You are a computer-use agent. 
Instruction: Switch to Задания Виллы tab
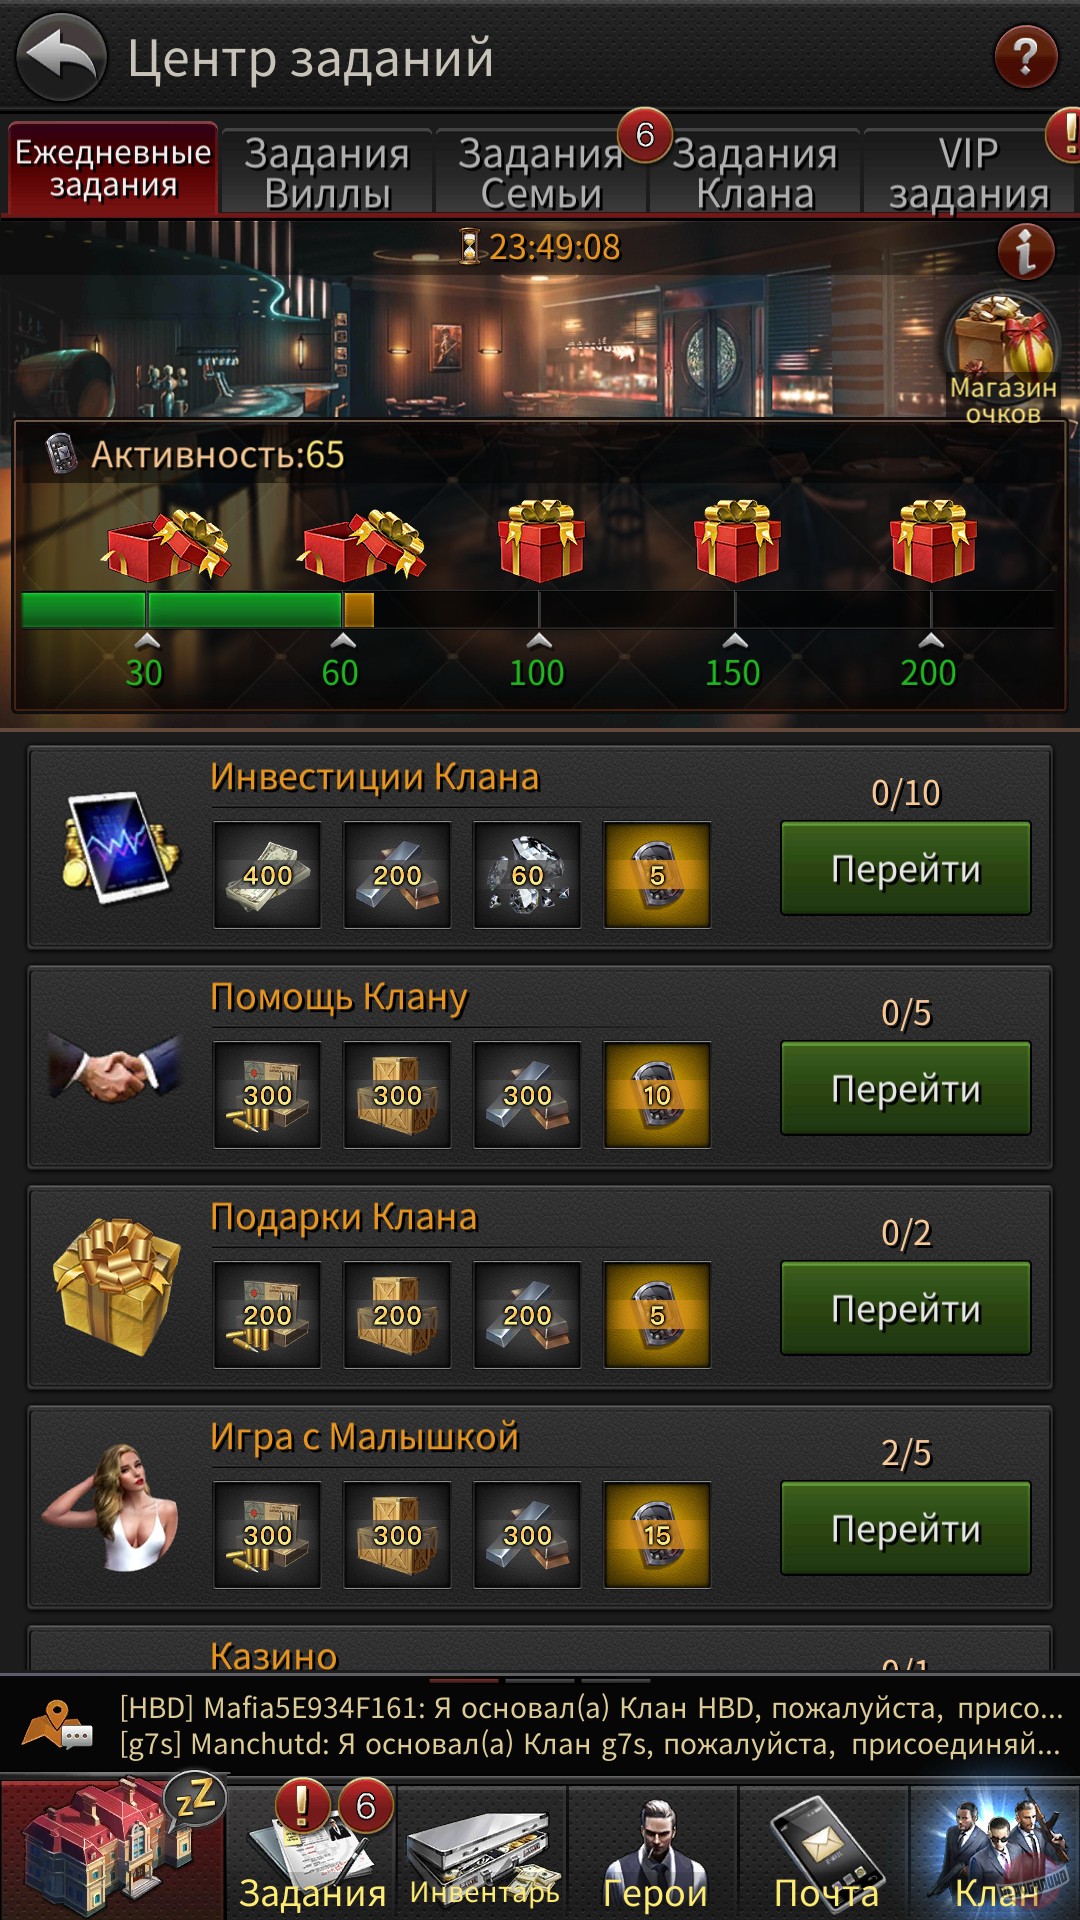[327, 172]
